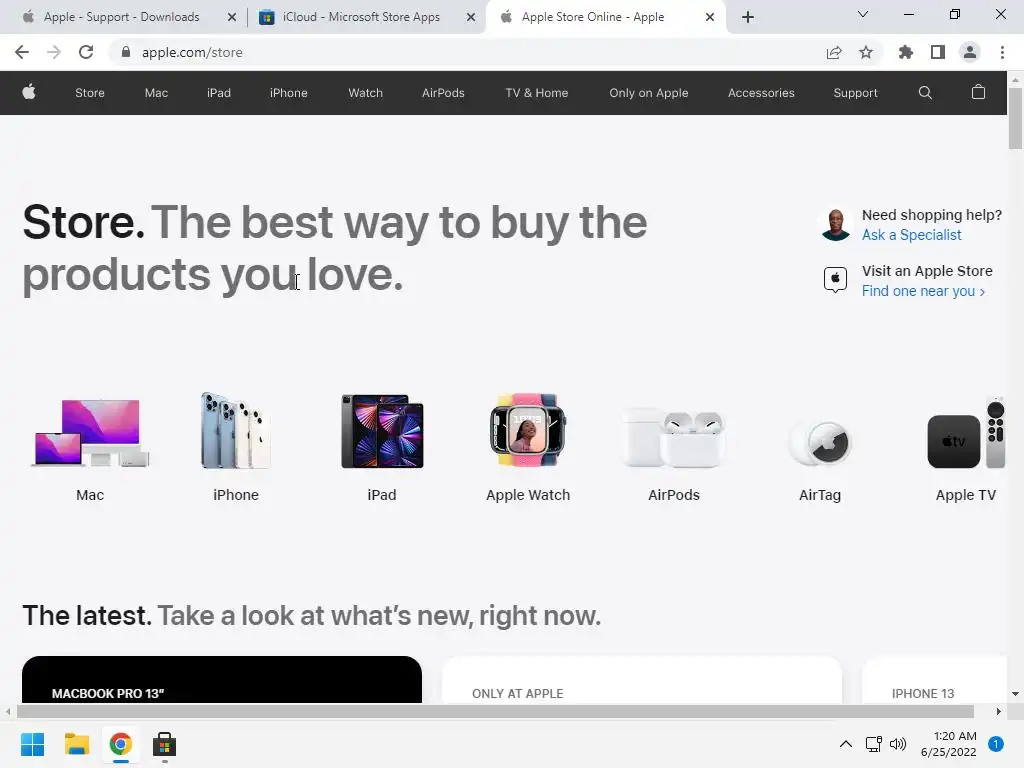Image resolution: width=1024 pixels, height=768 pixels.
Task: Open the iPhone 13 card
Action: pyautogui.click(x=935, y=679)
